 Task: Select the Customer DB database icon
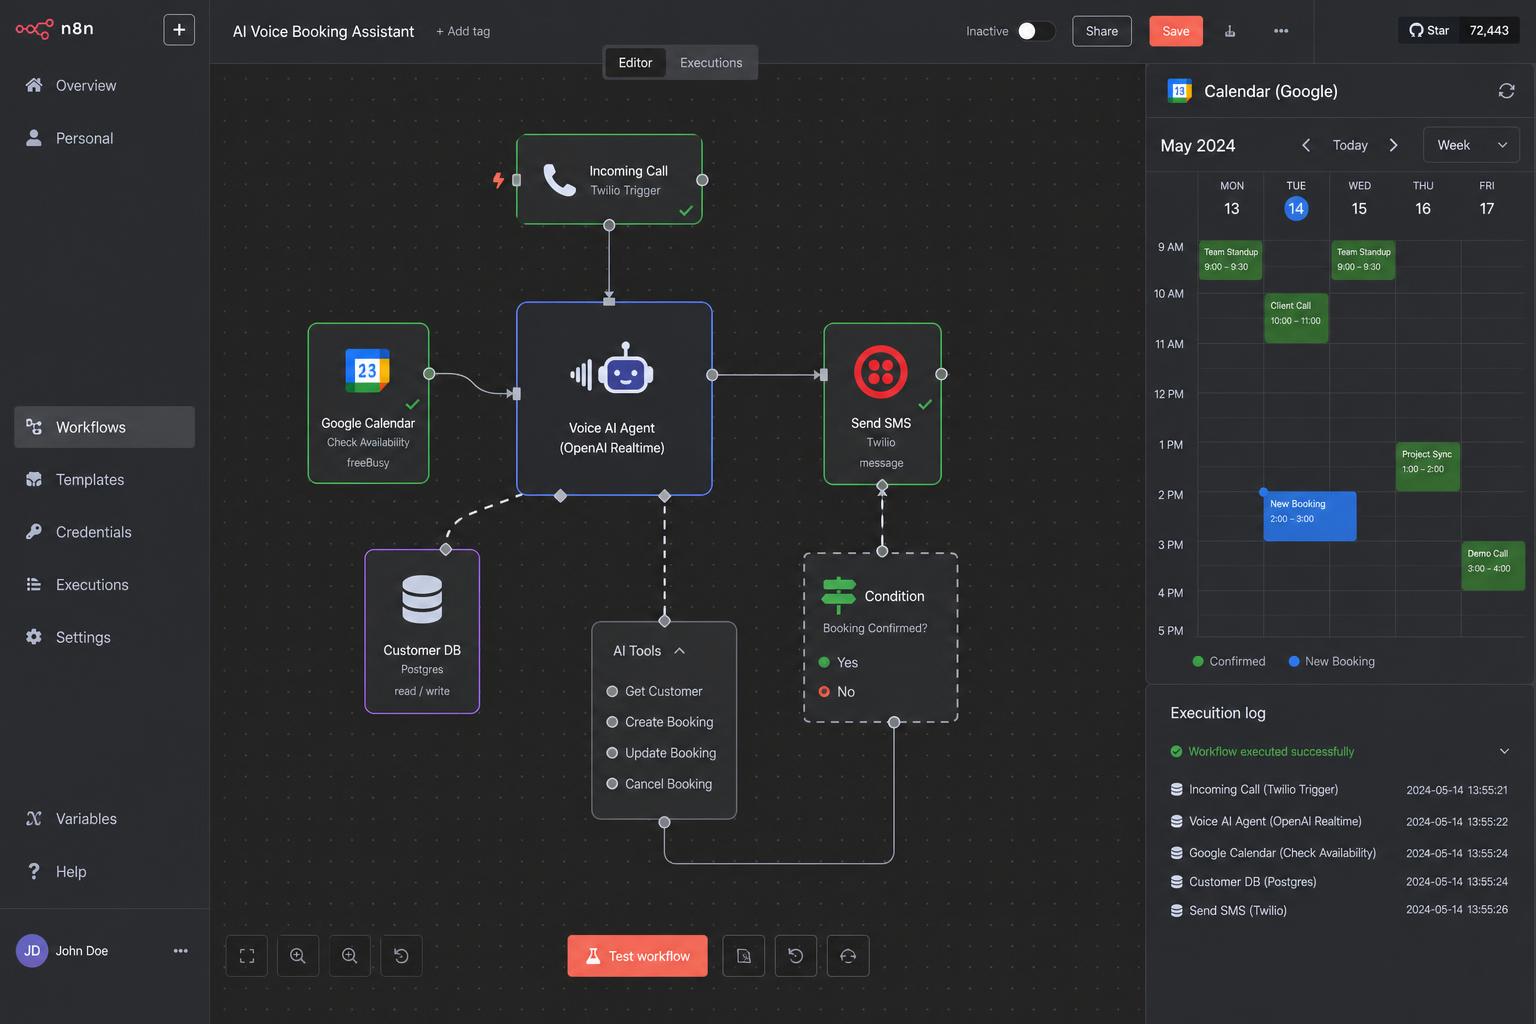click(422, 600)
